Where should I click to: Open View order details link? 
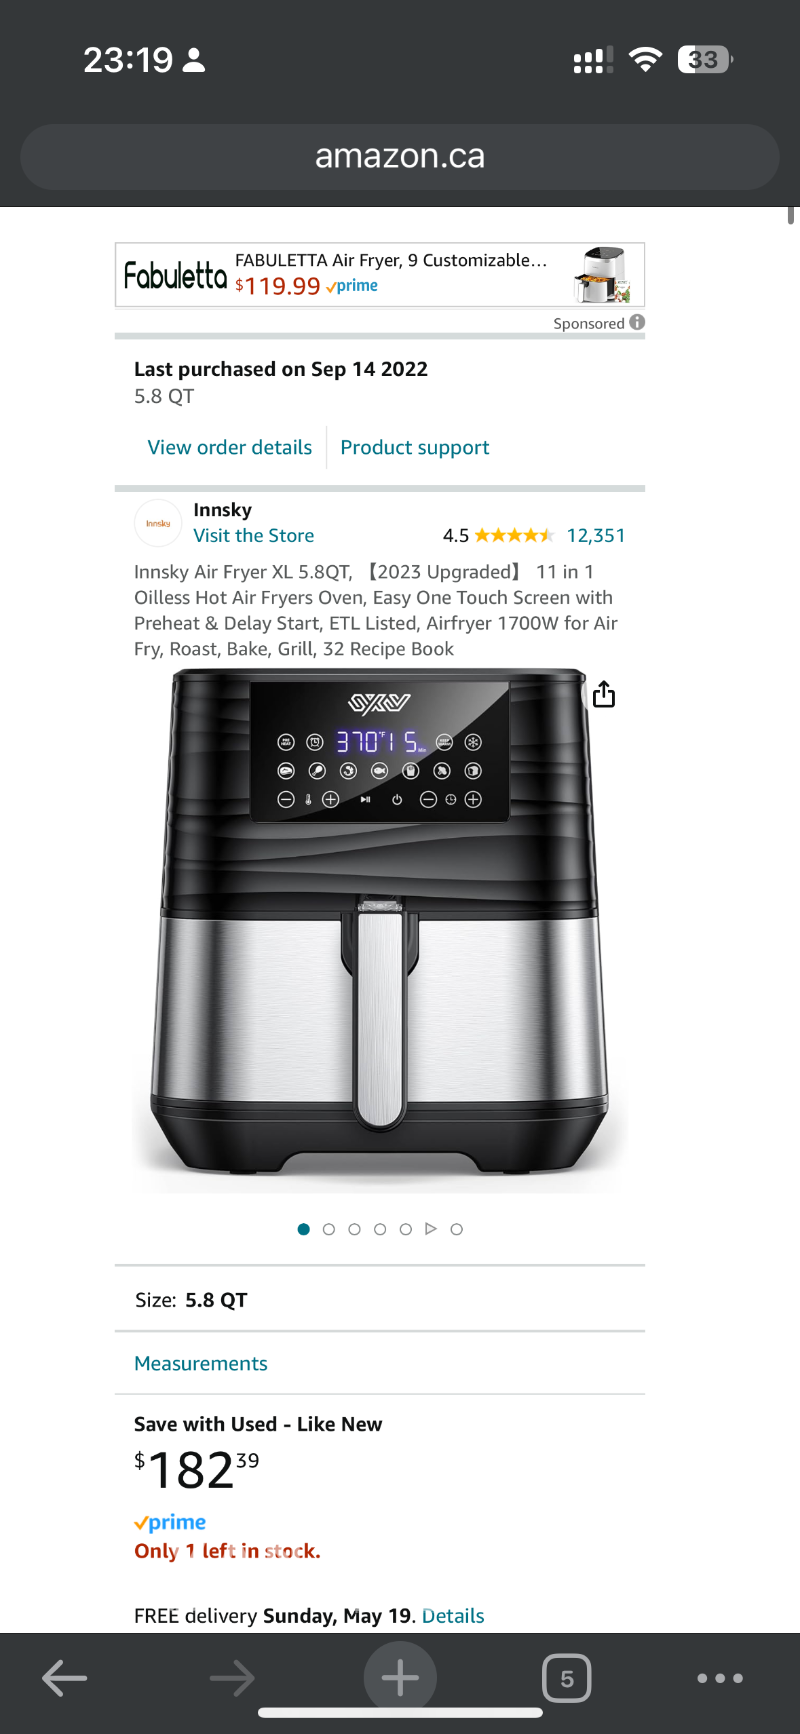[230, 447]
